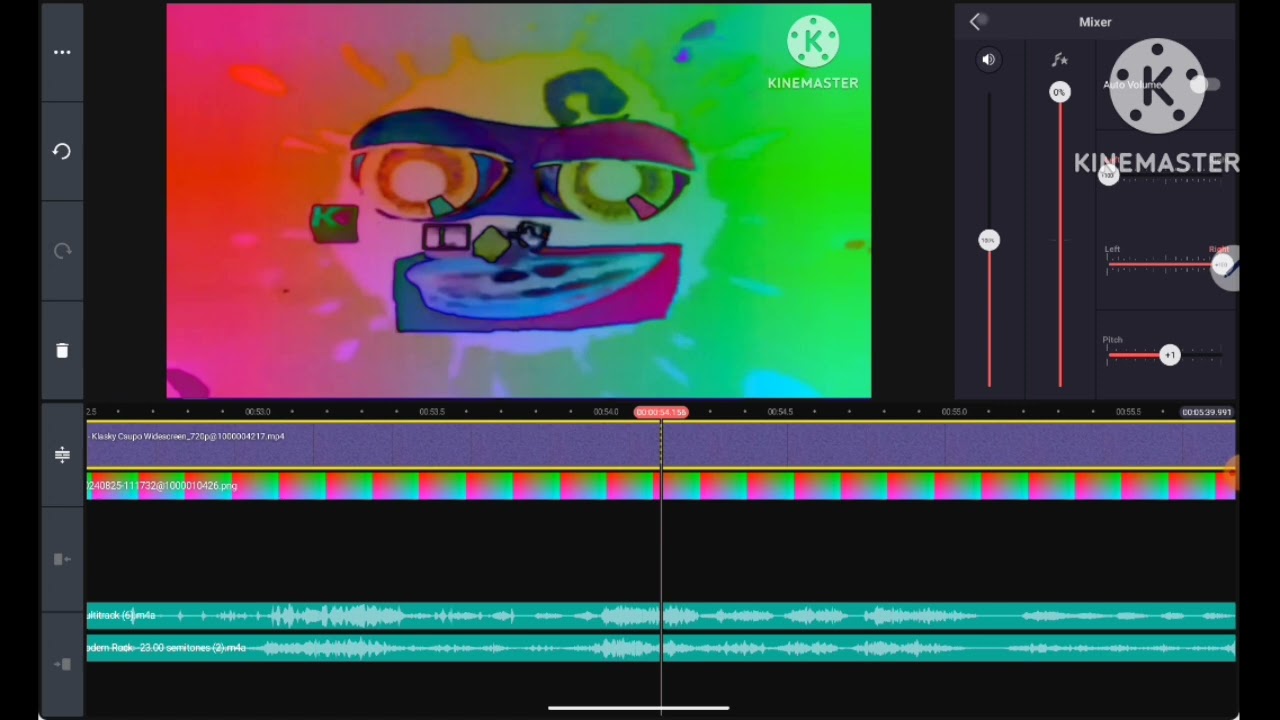This screenshot has width=1280, height=720.
Task: Expand timeline tracks with the vertical resize icon
Action: 62,455
